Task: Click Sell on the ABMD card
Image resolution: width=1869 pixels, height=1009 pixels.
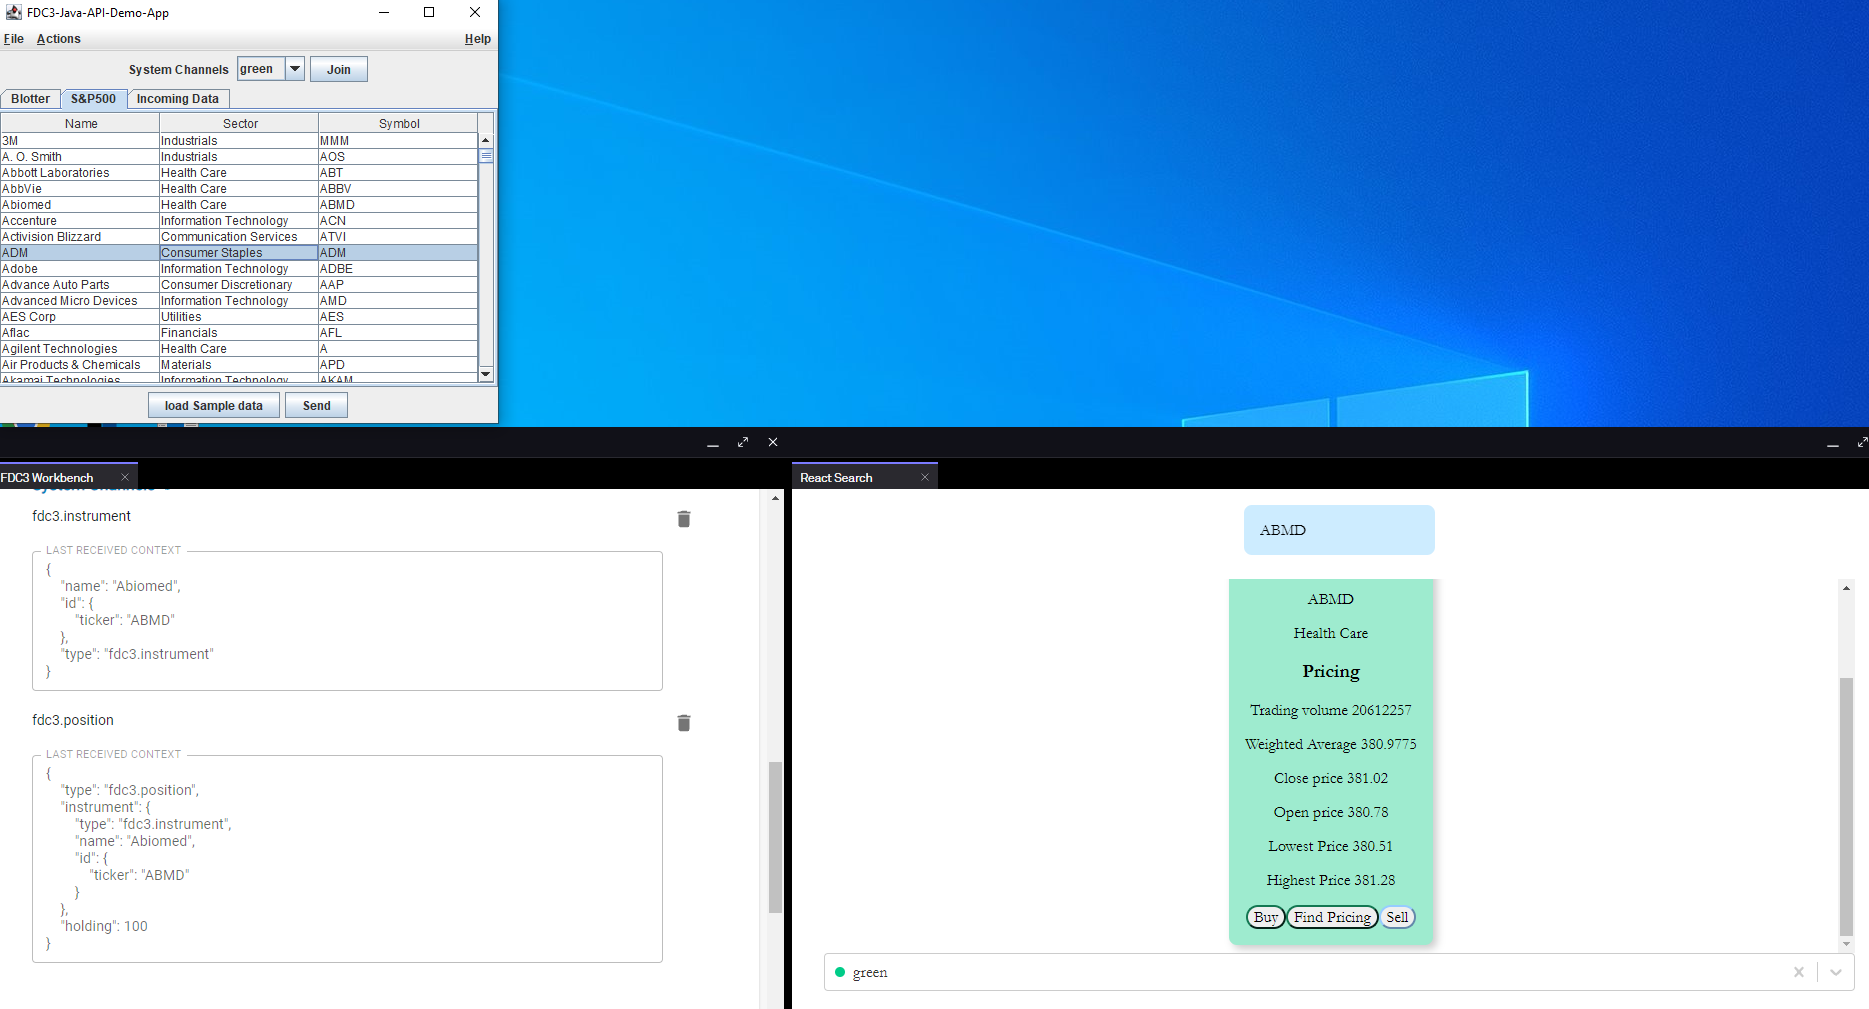Action: pyautogui.click(x=1397, y=917)
